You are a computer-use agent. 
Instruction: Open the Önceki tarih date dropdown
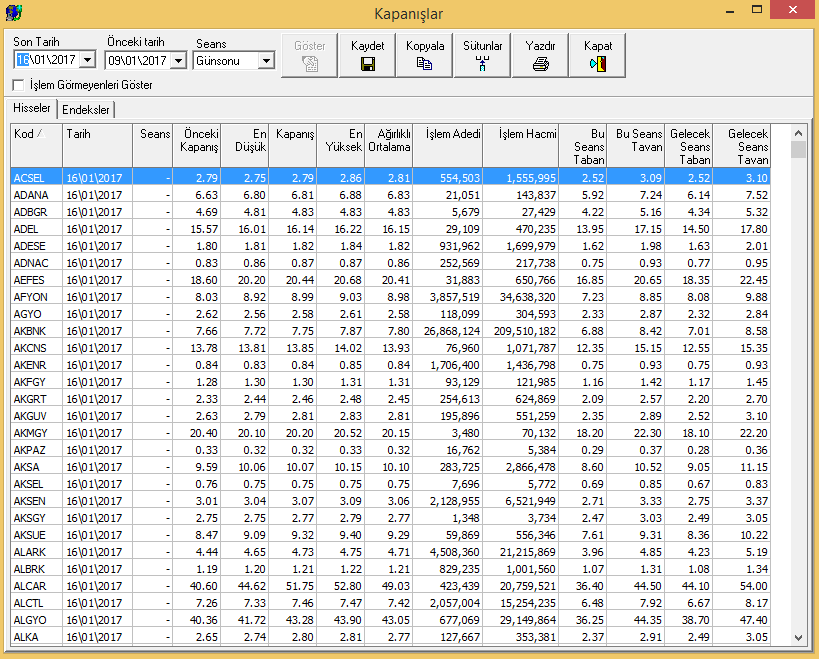(x=179, y=61)
